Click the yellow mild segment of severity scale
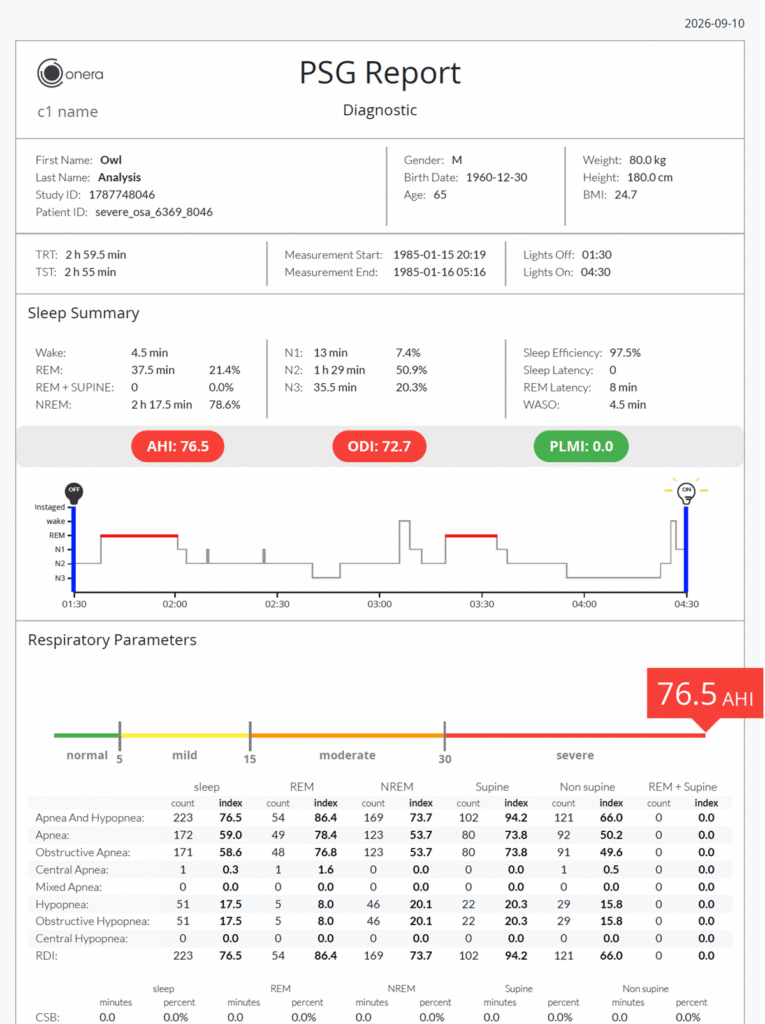 [185, 735]
